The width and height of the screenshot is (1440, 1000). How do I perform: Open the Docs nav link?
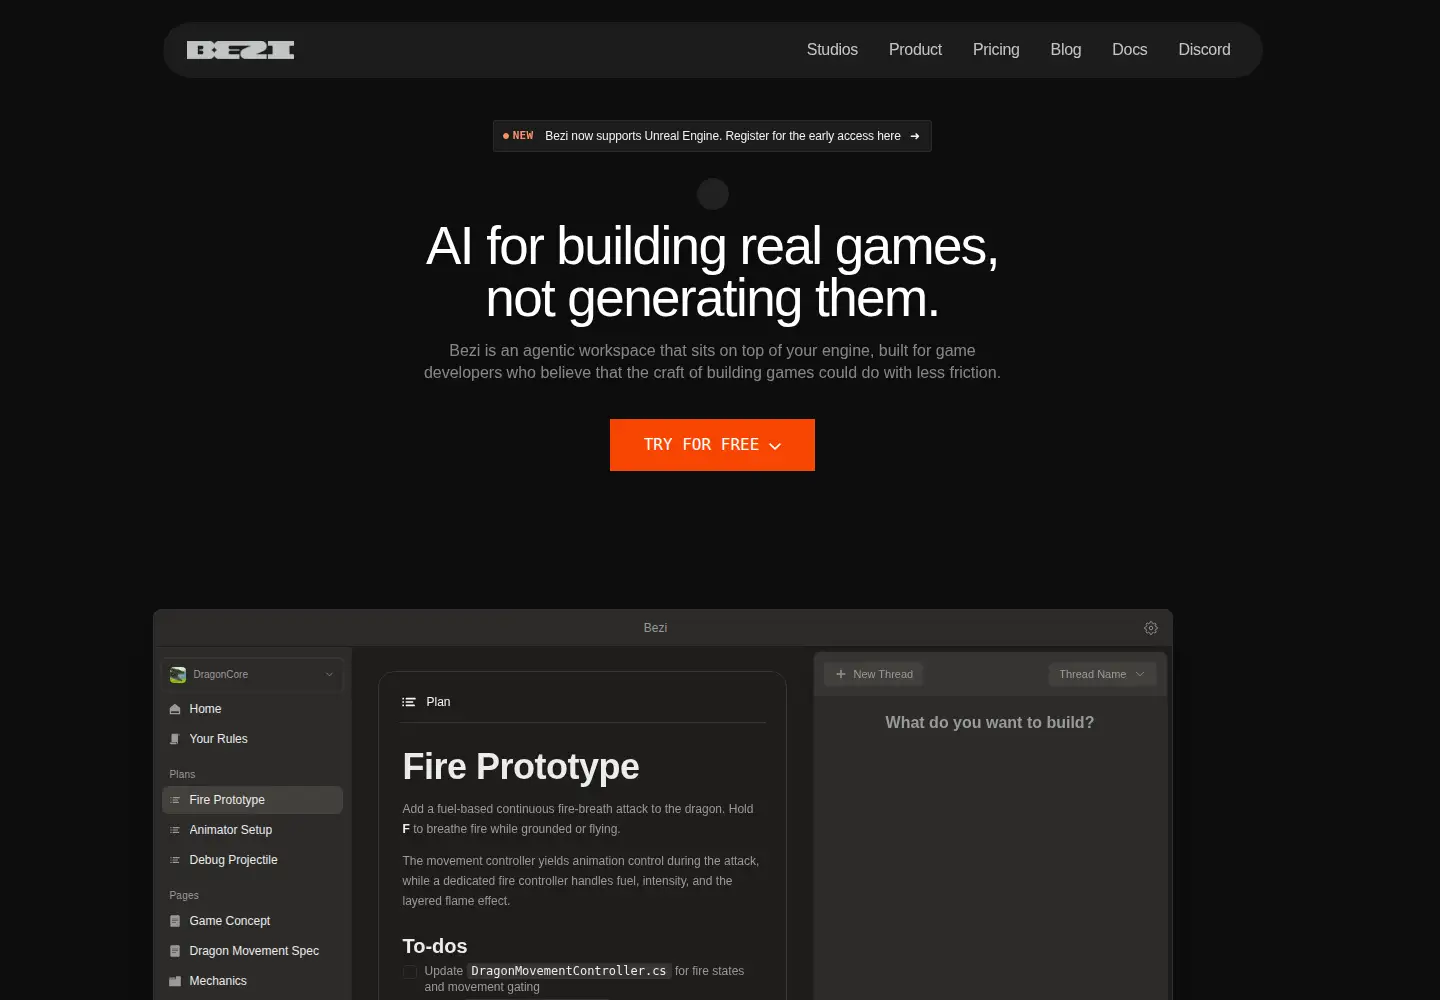pos(1130,50)
